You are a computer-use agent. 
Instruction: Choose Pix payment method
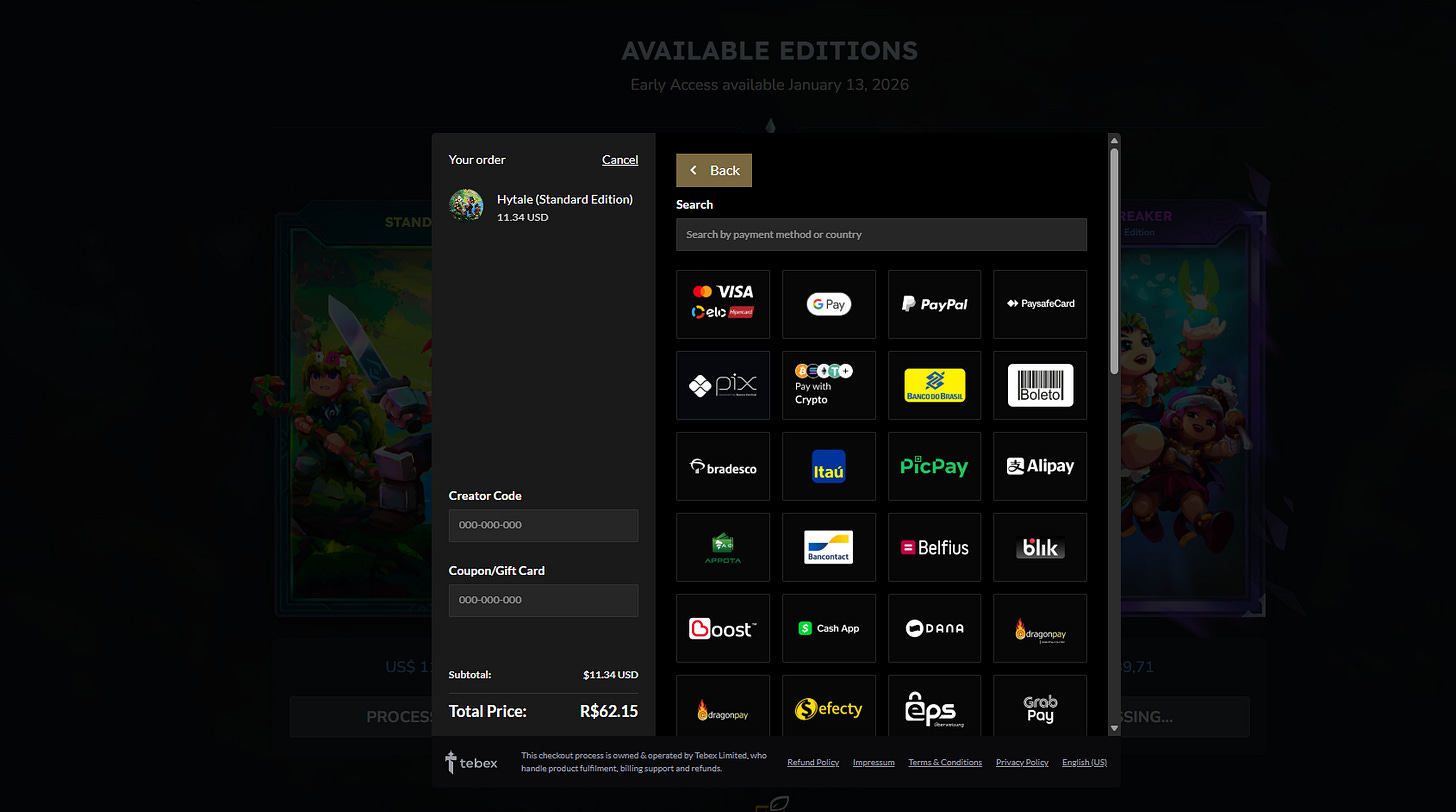point(723,385)
